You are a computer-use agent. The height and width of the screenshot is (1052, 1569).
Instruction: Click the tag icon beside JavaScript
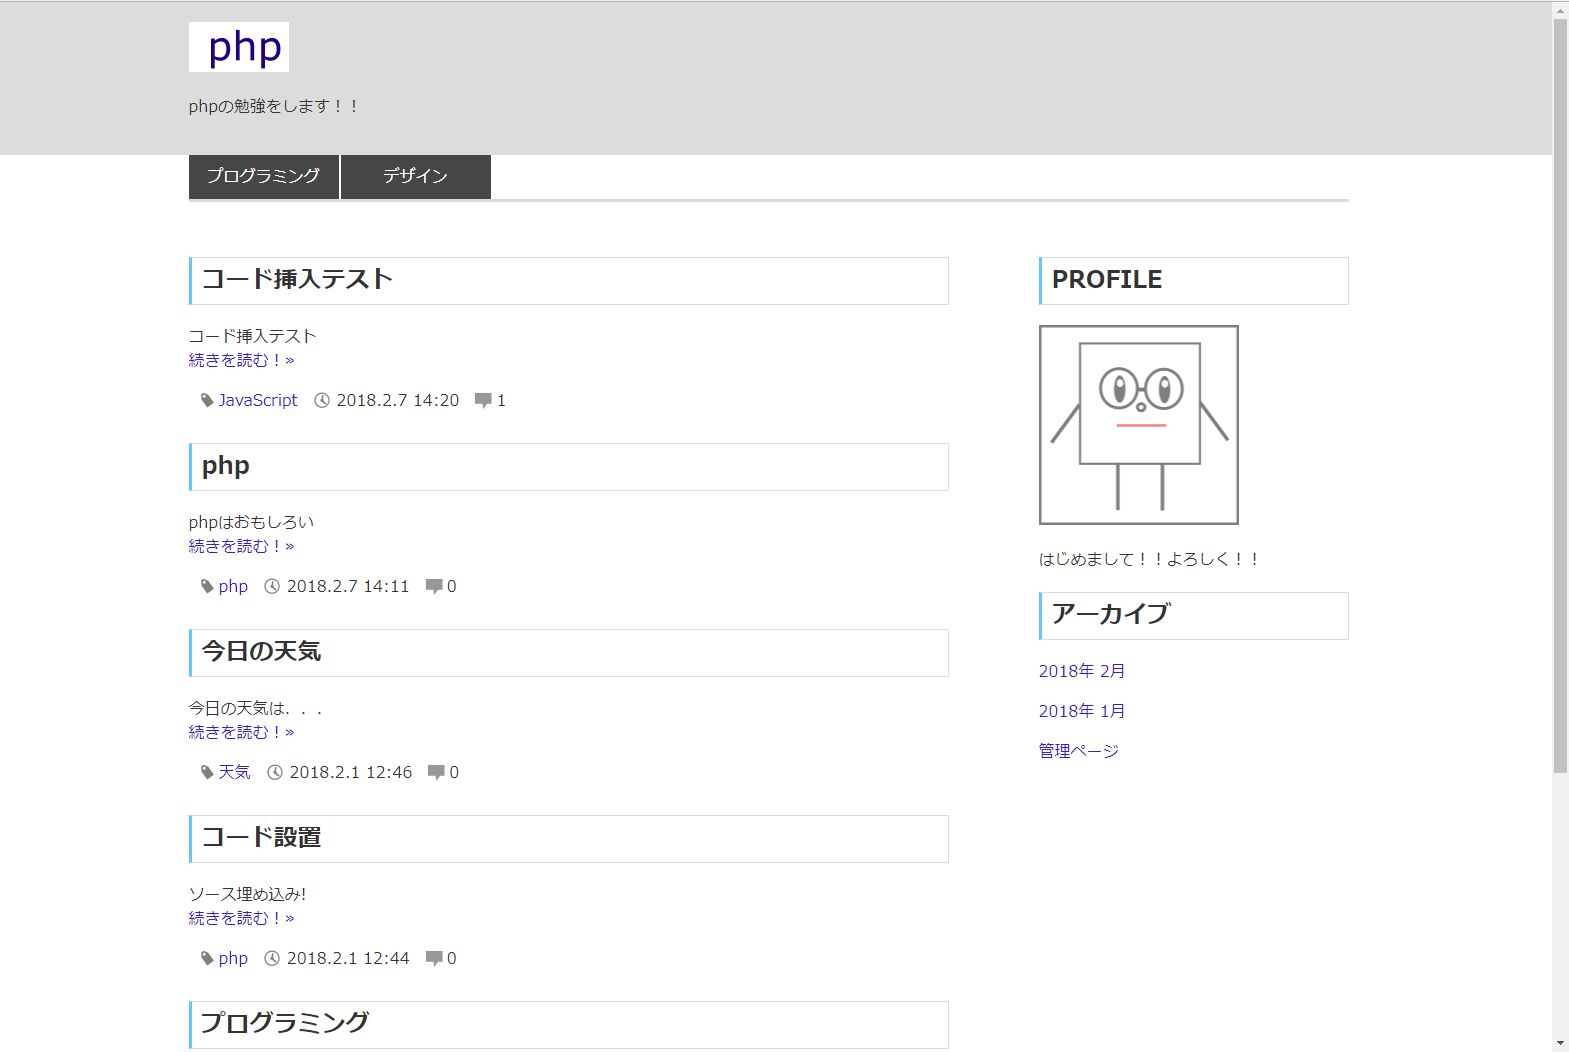pos(207,400)
